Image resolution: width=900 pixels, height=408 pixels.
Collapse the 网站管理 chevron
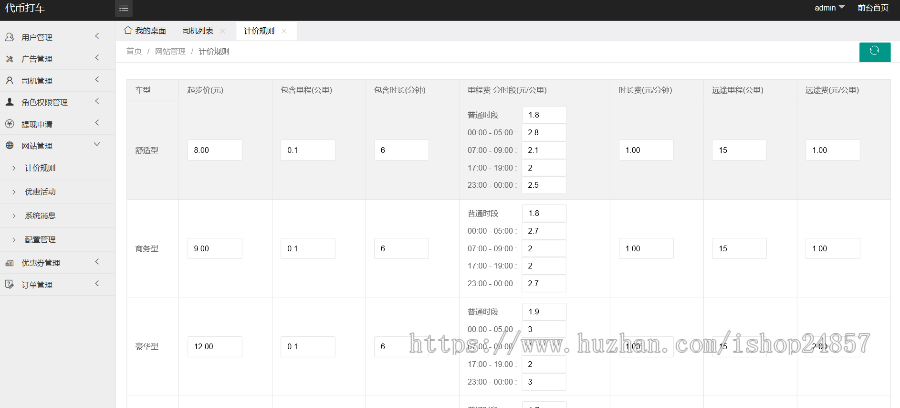(x=97, y=144)
